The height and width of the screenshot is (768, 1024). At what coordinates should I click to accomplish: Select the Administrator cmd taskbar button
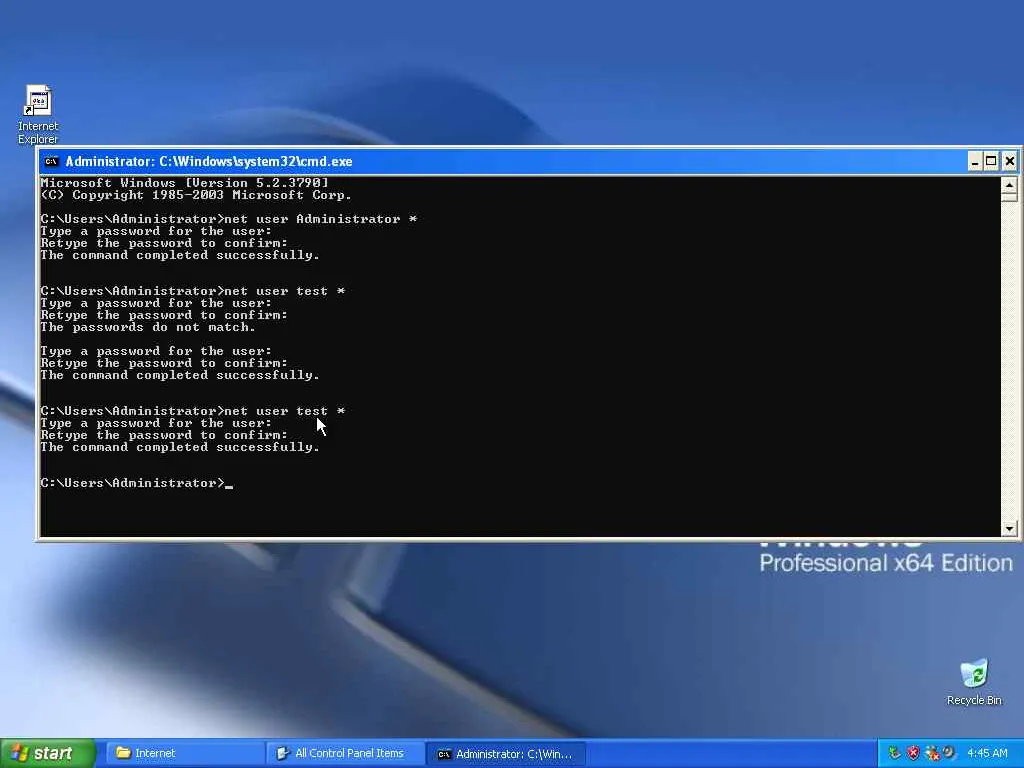coord(506,753)
